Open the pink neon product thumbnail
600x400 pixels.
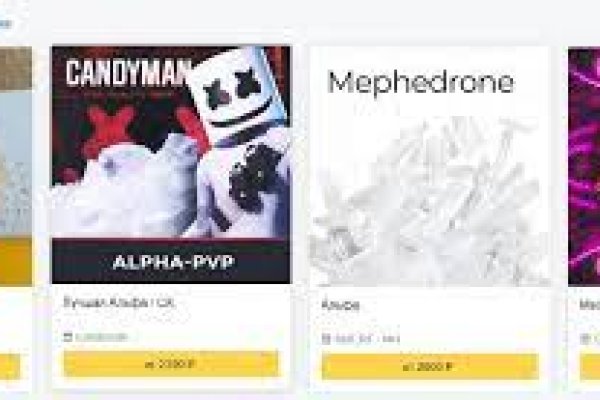click(584, 166)
